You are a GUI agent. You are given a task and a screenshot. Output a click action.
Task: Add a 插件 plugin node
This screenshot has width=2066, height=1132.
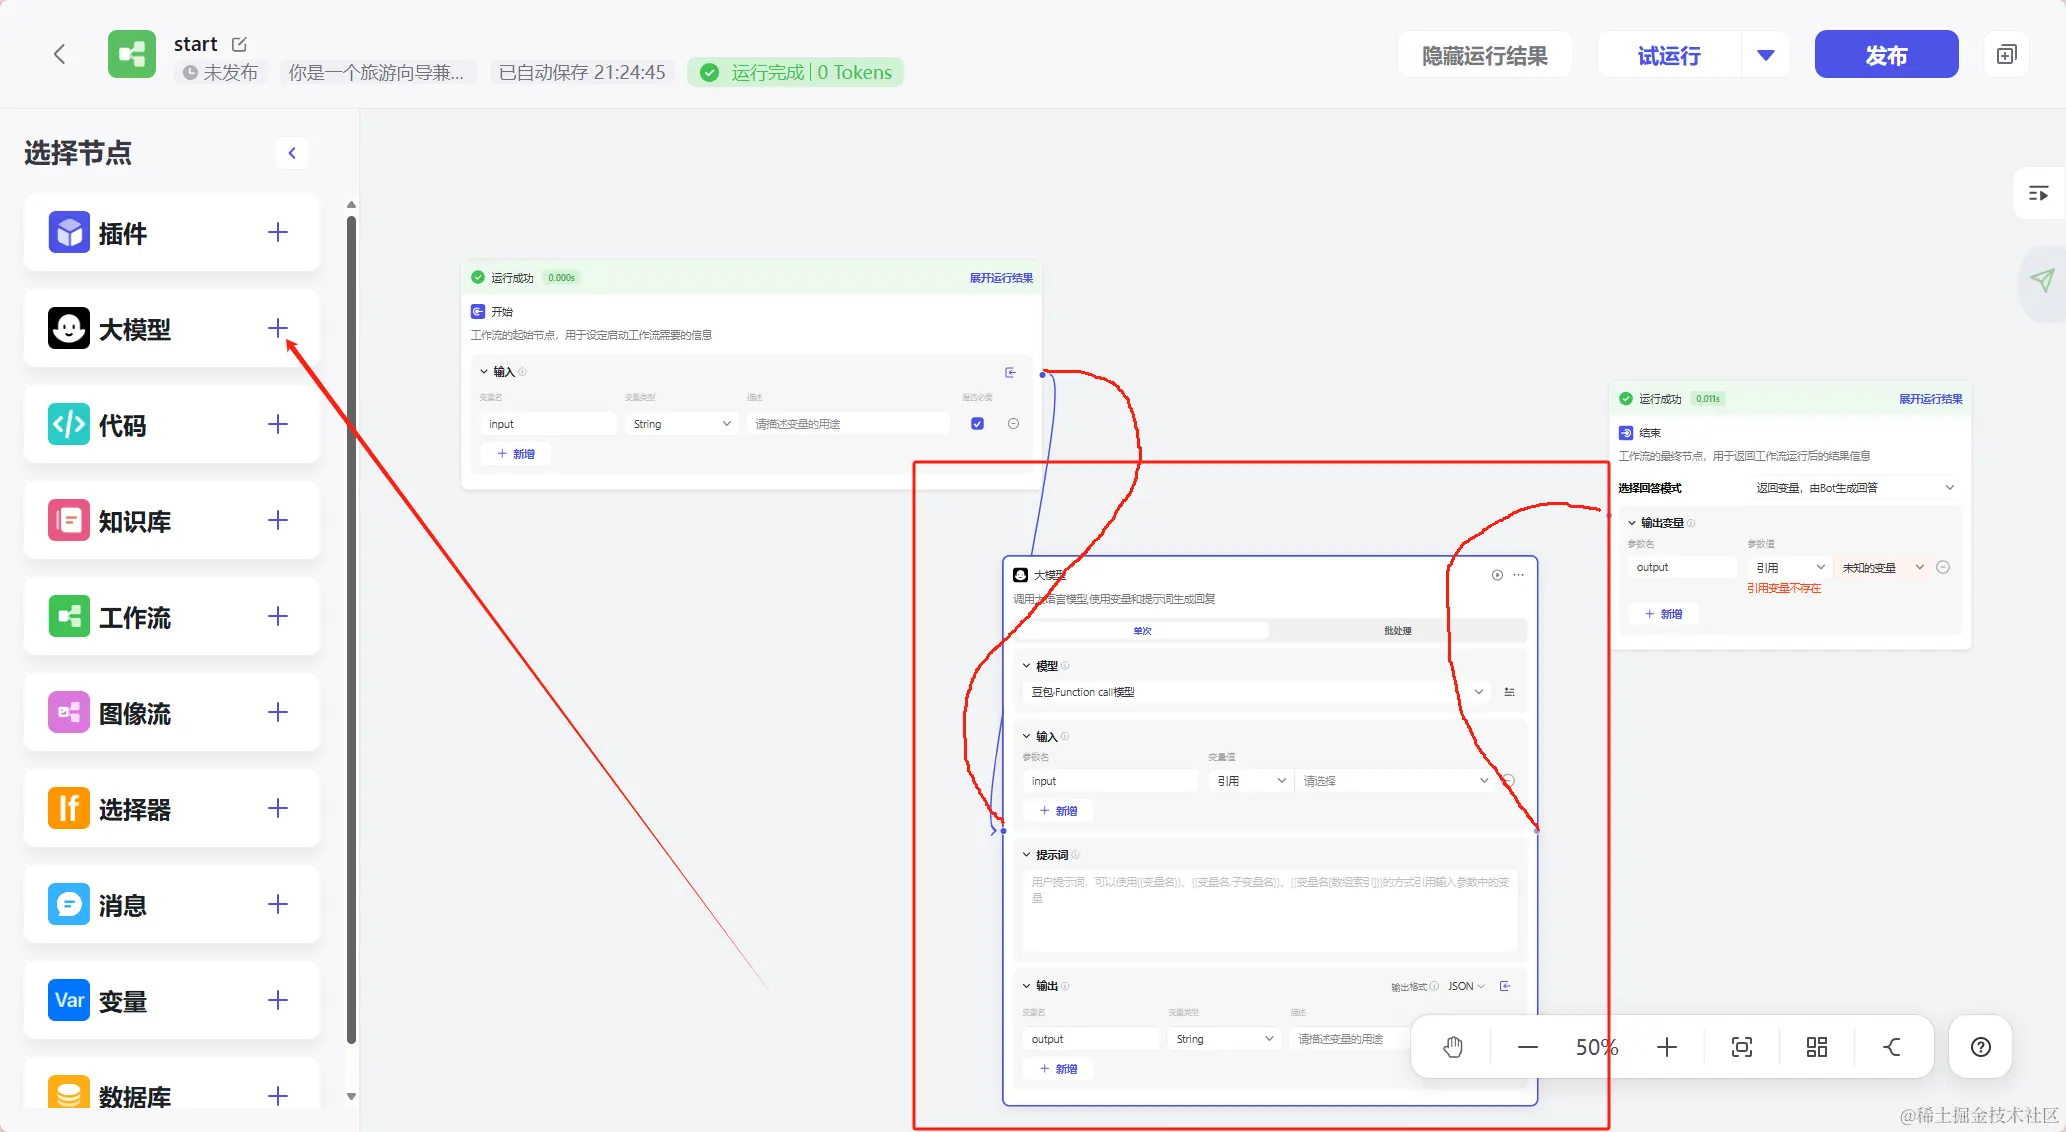click(x=278, y=232)
